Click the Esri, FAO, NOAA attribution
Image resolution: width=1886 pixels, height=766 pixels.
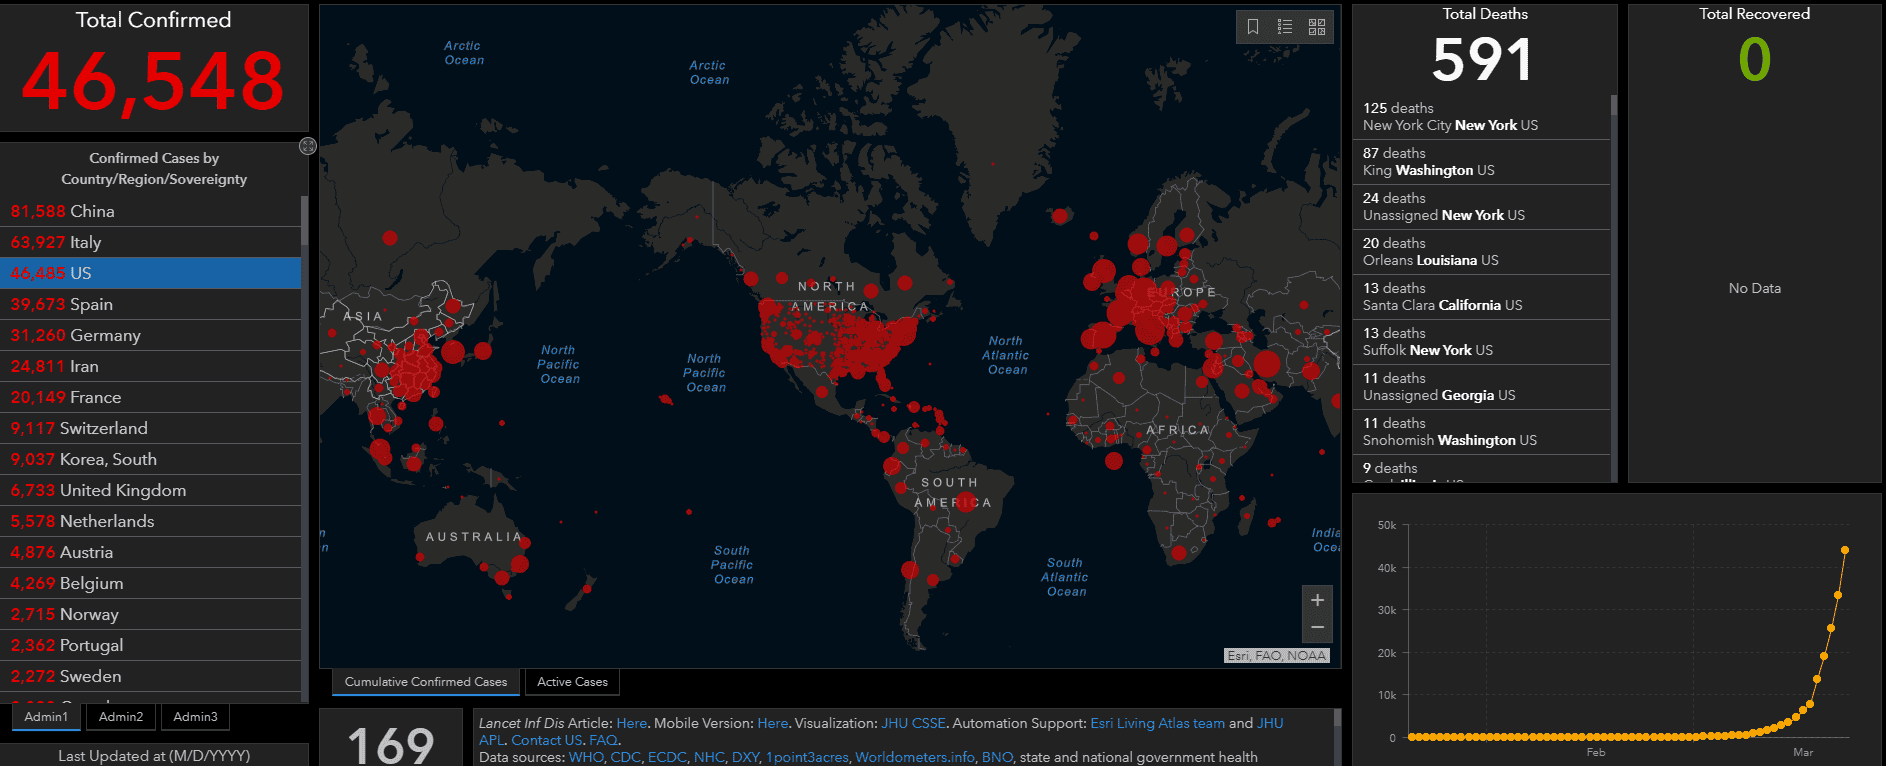tap(1277, 656)
